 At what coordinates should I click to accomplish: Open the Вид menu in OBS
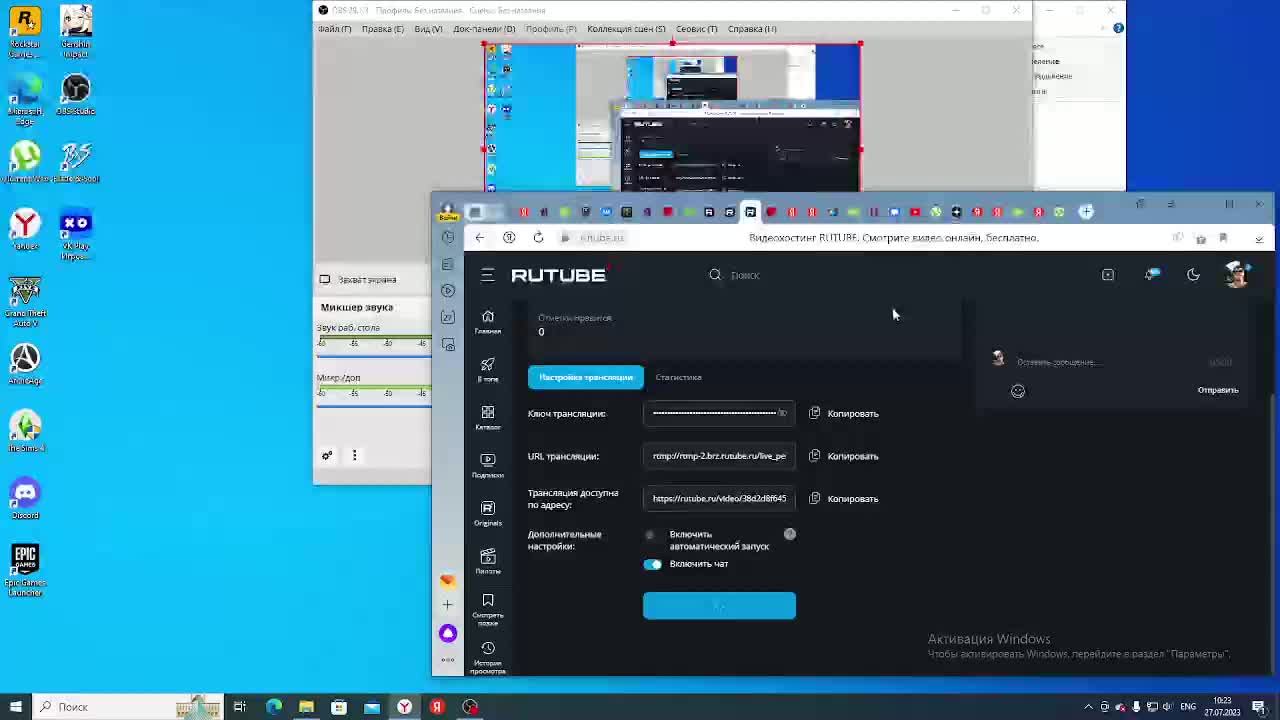pyautogui.click(x=428, y=29)
